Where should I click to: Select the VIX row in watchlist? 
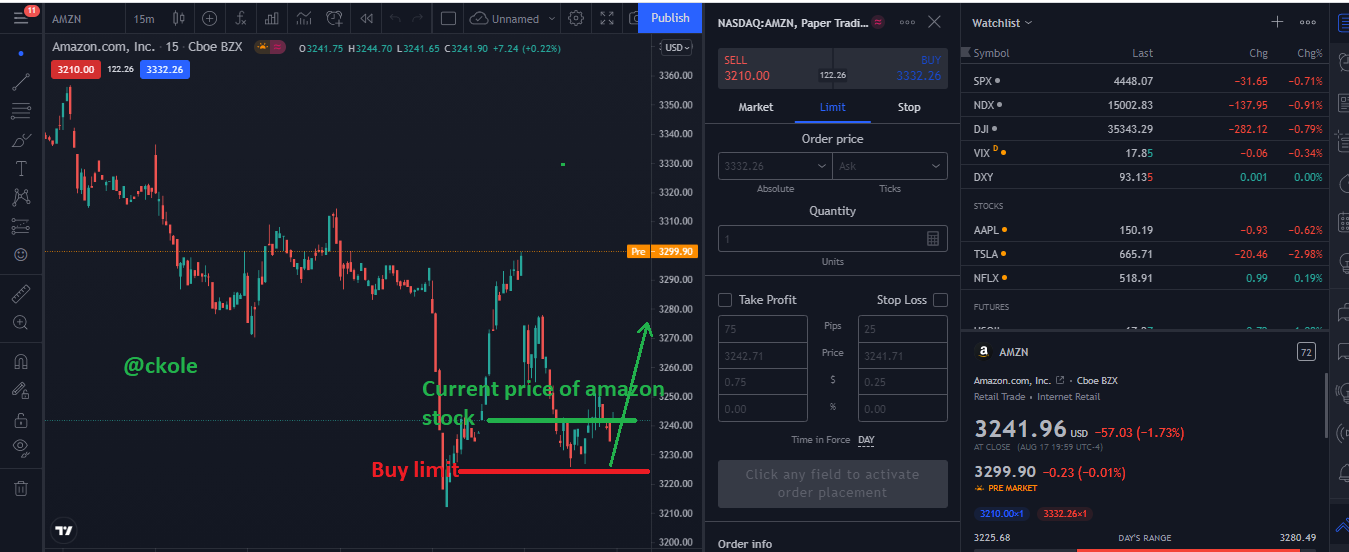1144,153
